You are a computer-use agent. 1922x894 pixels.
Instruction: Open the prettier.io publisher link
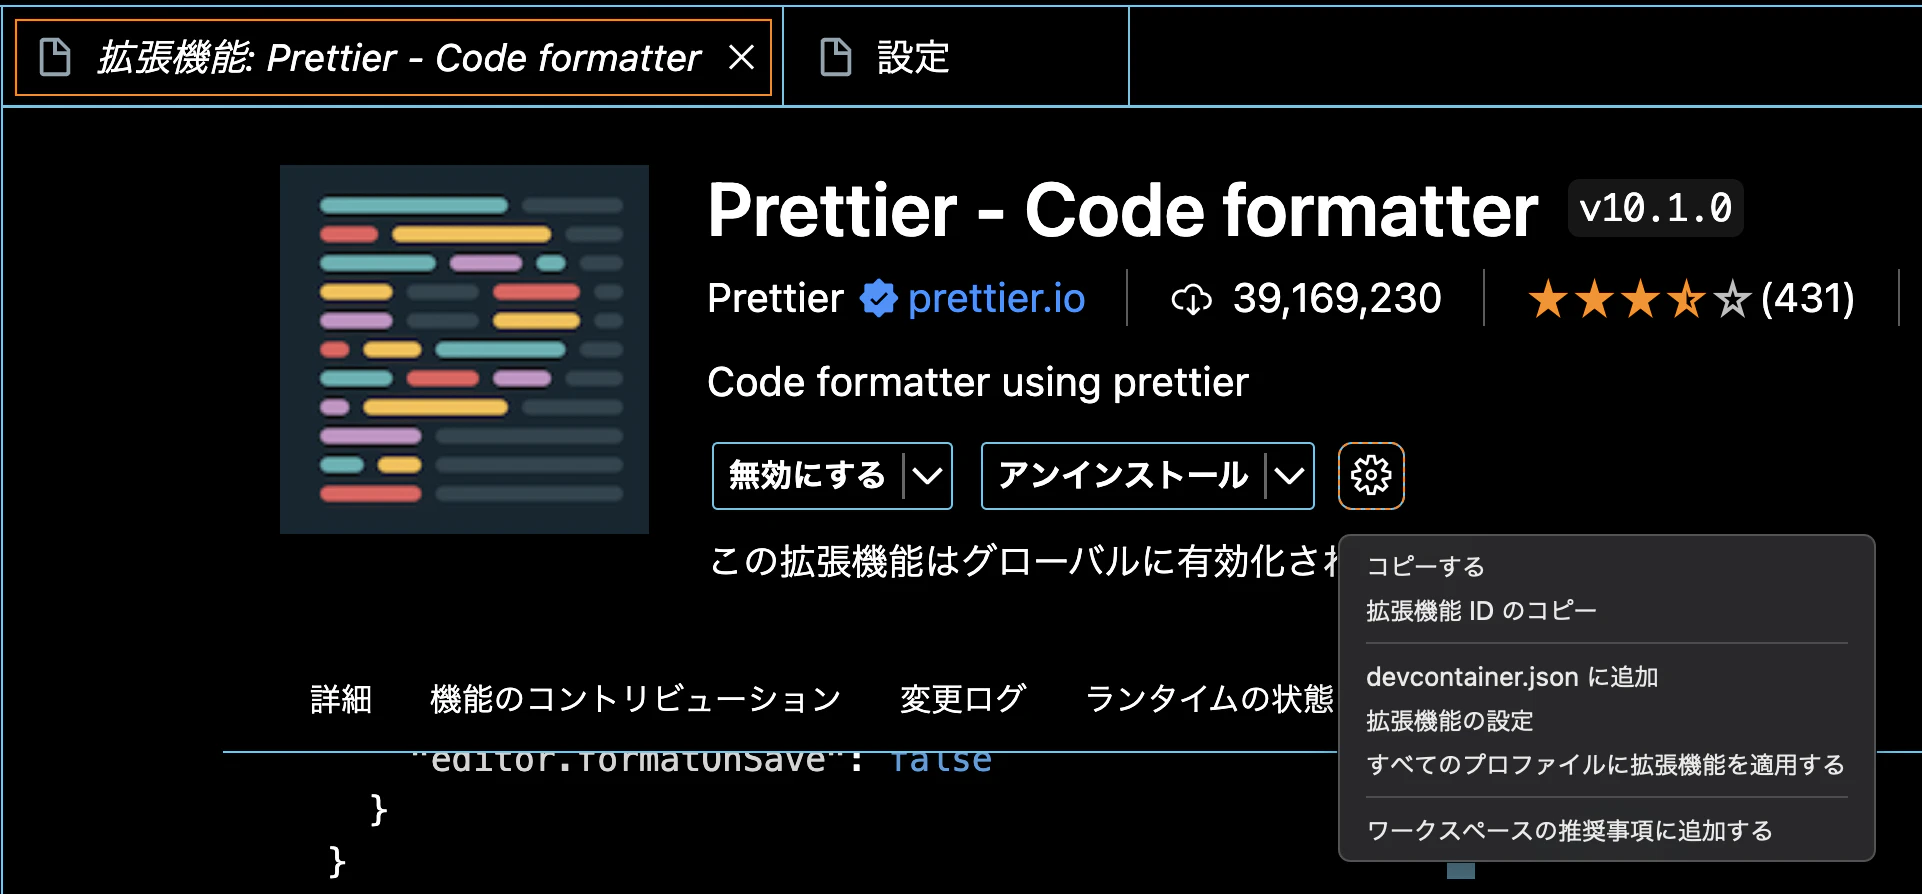click(996, 298)
